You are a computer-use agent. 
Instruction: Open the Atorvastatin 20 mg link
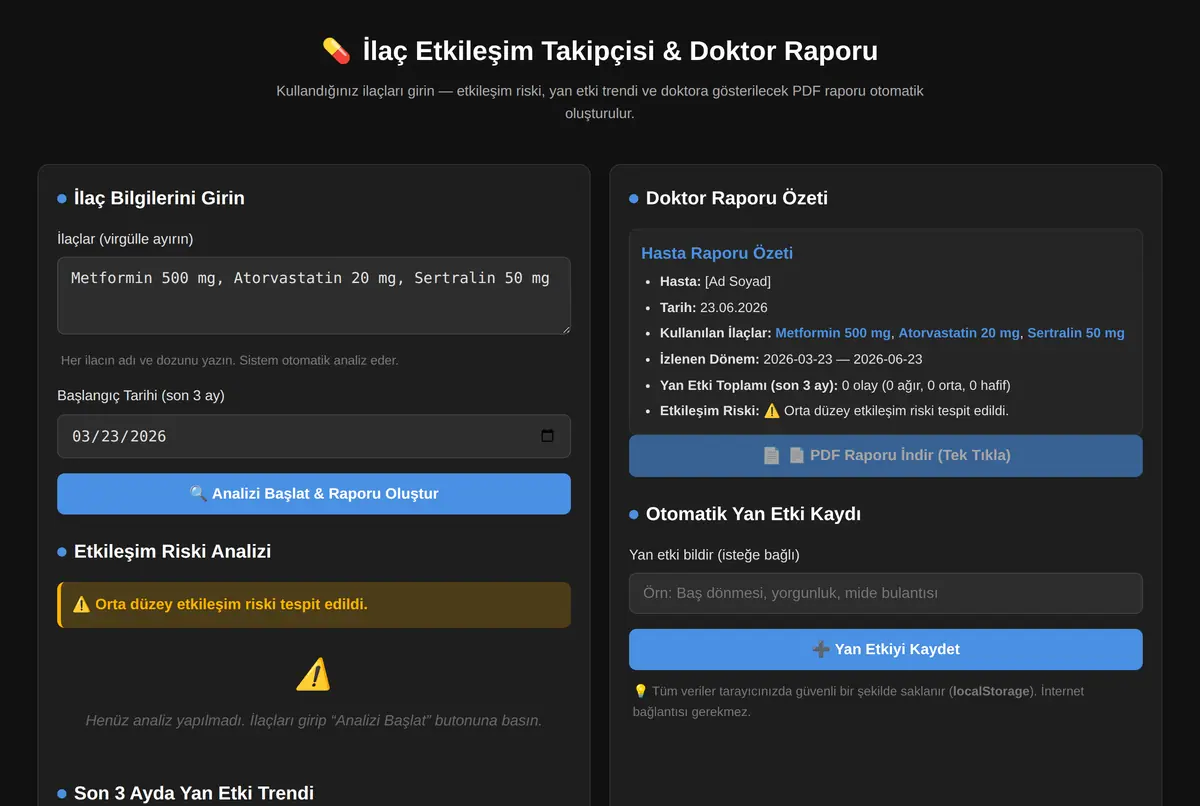point(959,333)
